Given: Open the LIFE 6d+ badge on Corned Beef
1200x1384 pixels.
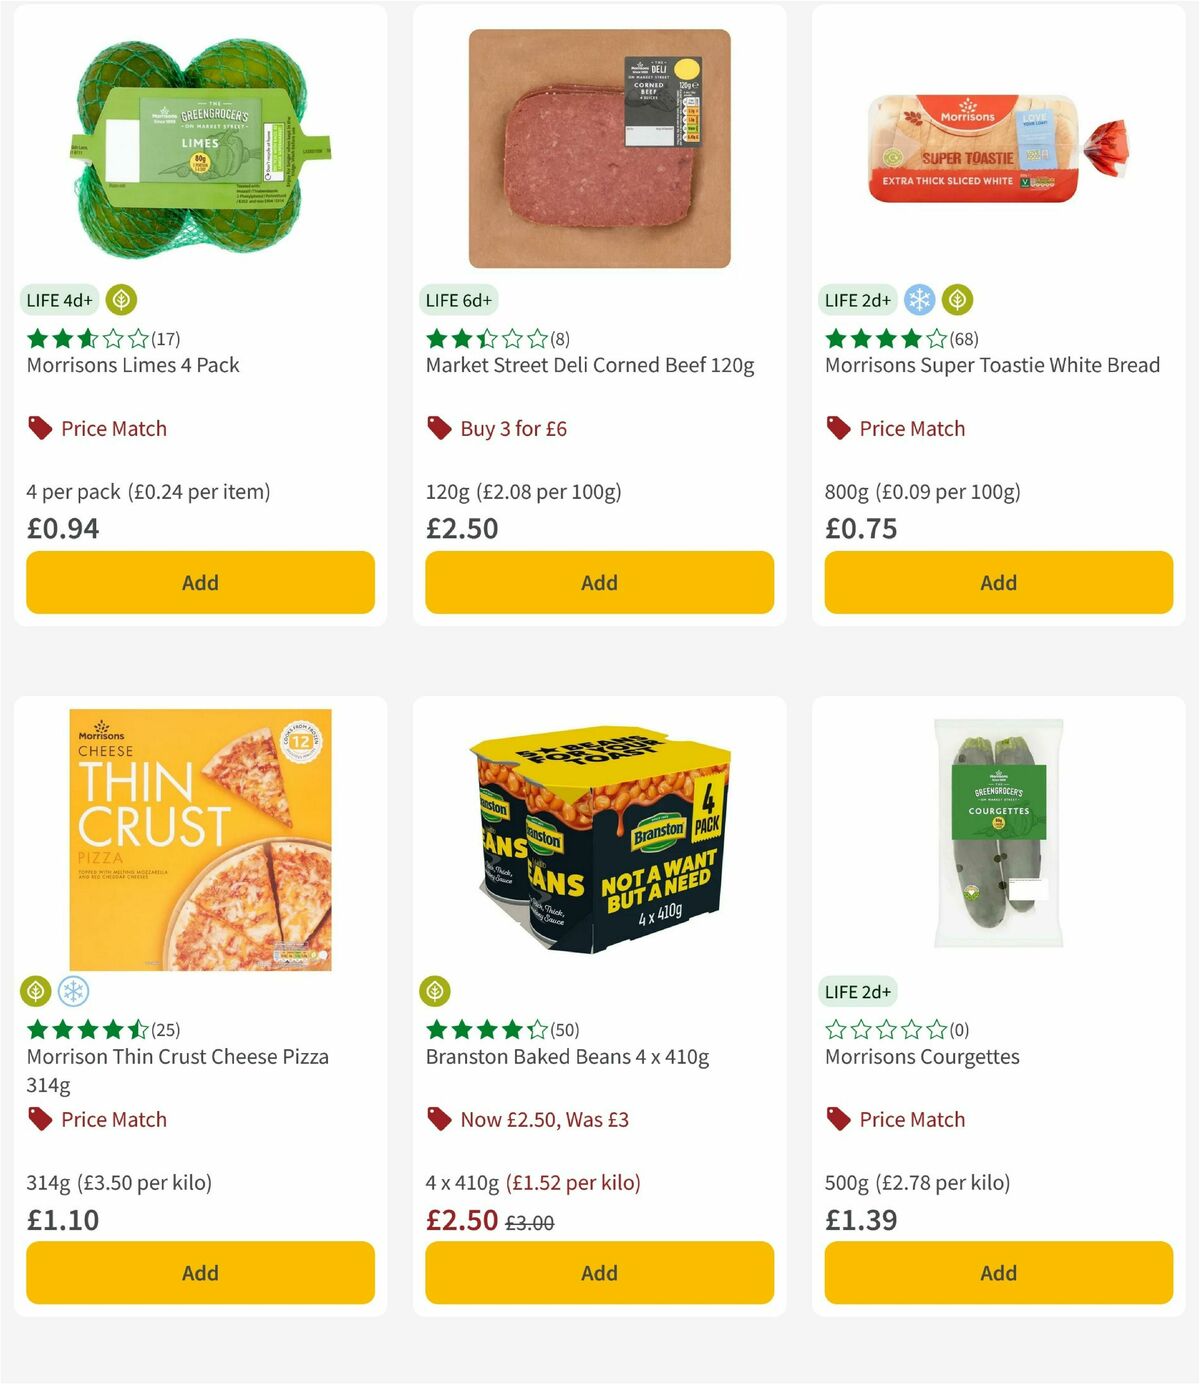Looking at the screenshot, I should pyautogui.click(x=458, y=299).
